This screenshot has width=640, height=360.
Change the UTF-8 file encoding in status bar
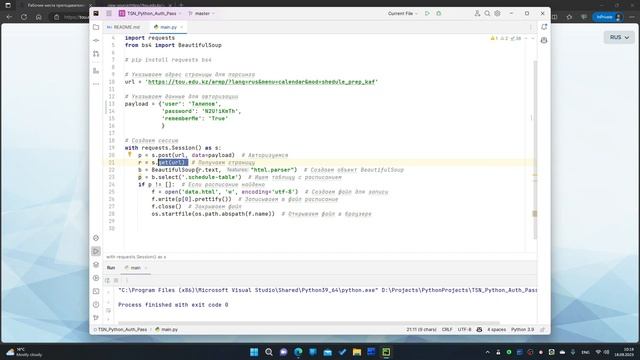[464, 329]
